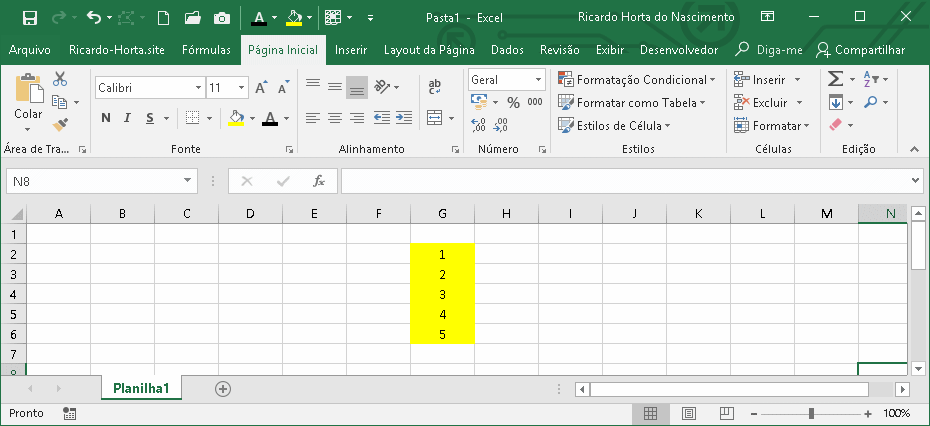Image resolution: width=930 pixels, height=426 pixels.
Task: Activate the Format Painter brush
Action: [x=59, y=125]
